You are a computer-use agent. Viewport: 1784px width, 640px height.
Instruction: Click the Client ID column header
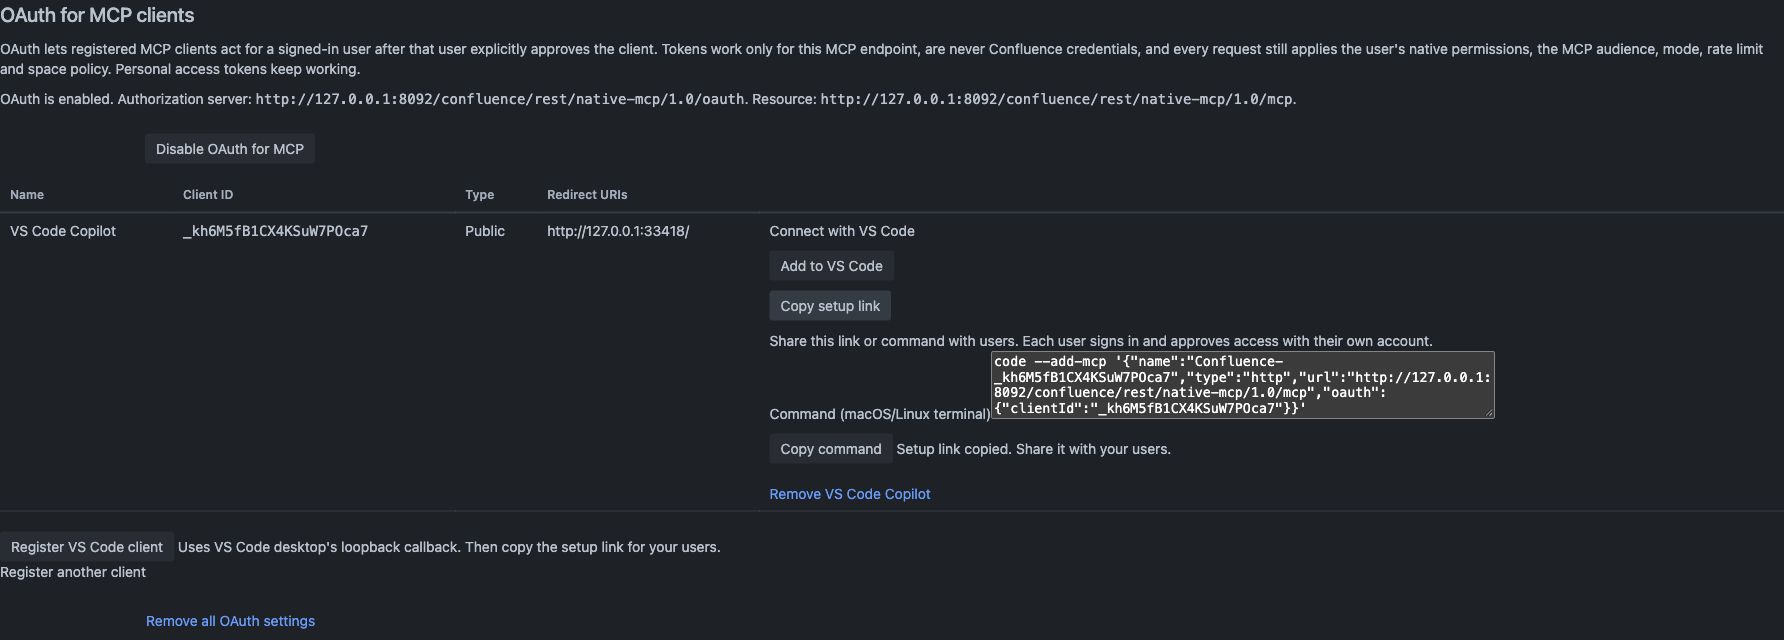[x=208, y=195]
